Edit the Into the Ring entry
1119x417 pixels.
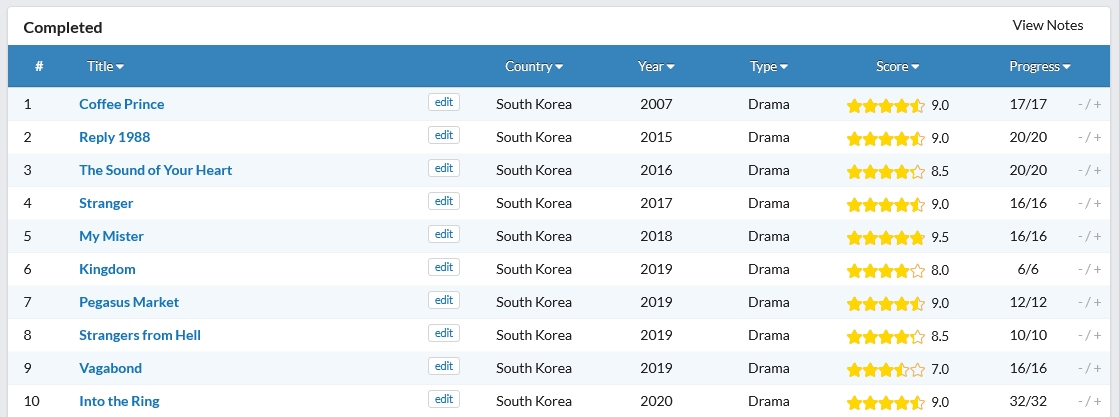tap(444, 399)
